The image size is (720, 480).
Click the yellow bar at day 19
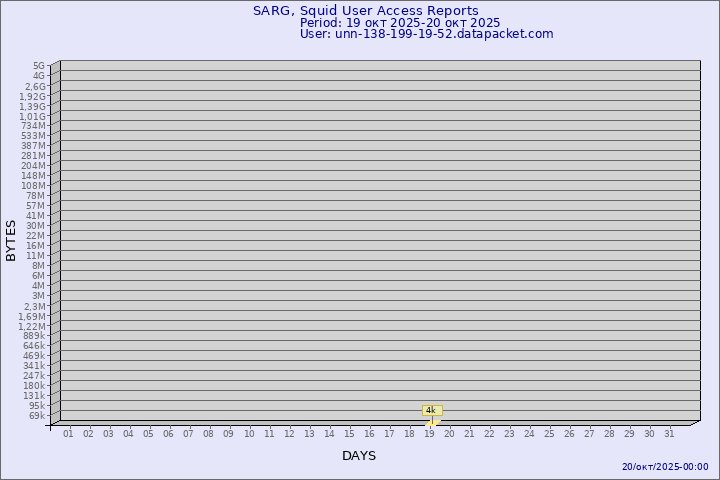click(432, 422)
